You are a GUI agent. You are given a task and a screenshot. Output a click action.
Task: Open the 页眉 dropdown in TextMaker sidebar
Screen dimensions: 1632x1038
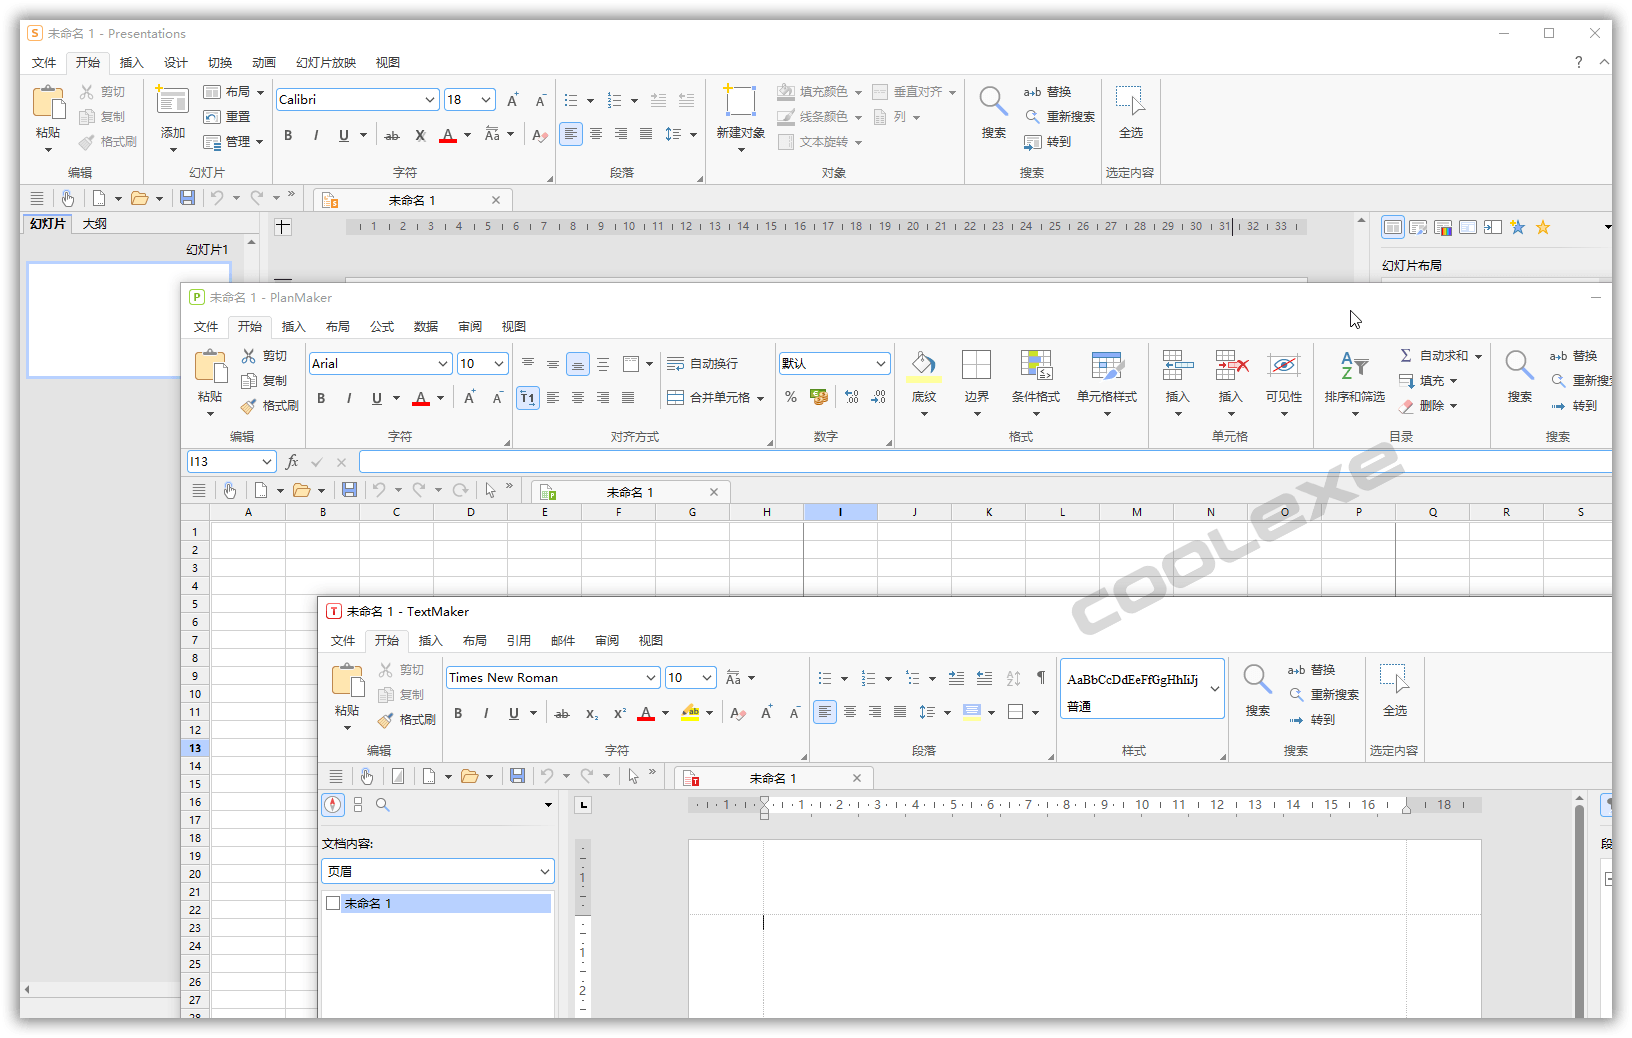(x=437, y=871)
